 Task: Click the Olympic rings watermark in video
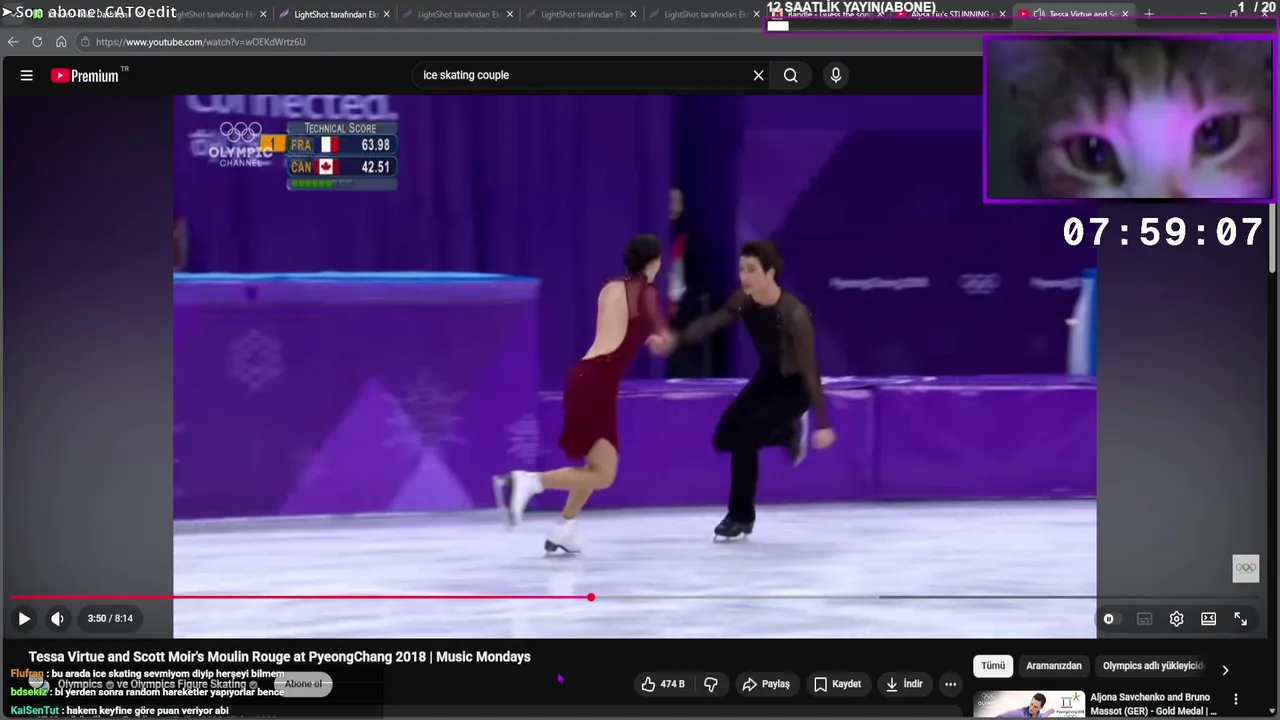(x=1245, y=568)
